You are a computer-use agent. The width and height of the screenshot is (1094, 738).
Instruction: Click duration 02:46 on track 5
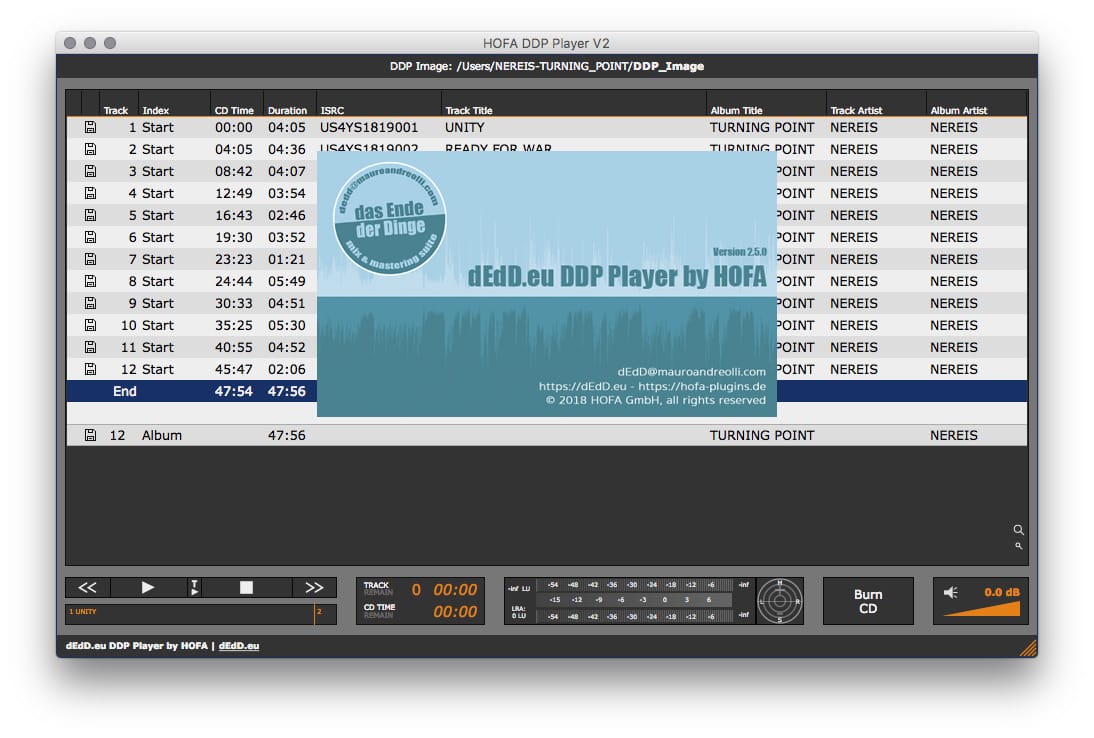click(x=287, y=215)
